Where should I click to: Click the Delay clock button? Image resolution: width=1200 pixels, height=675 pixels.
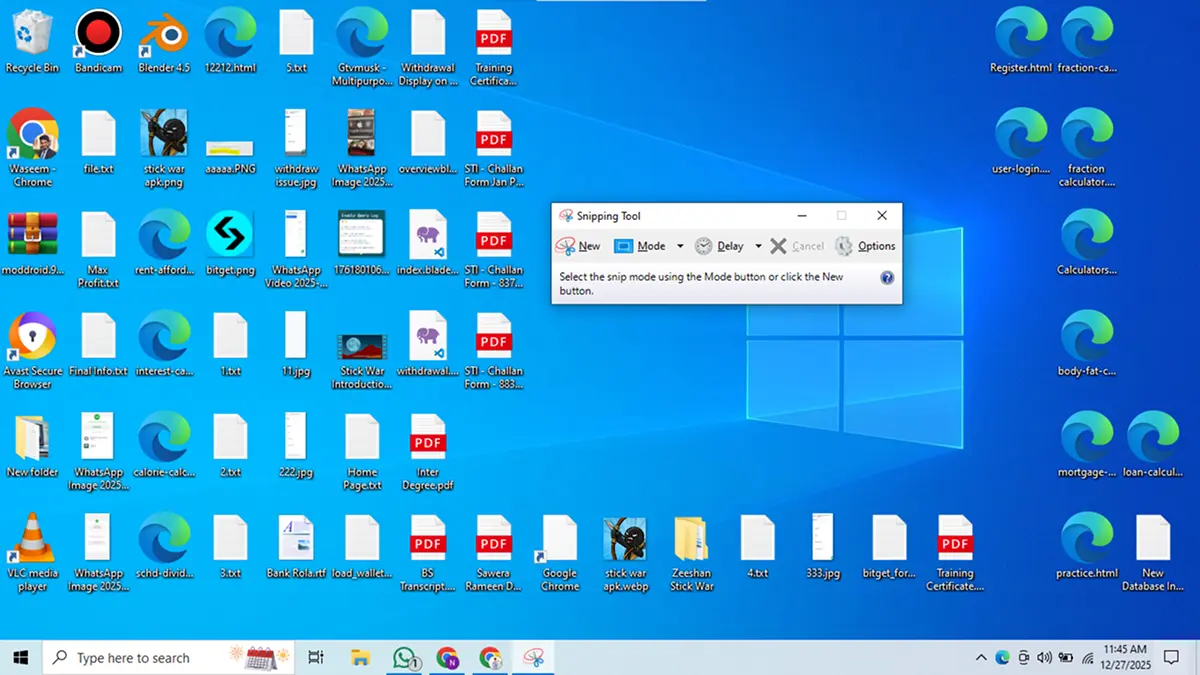pos(720,246)
